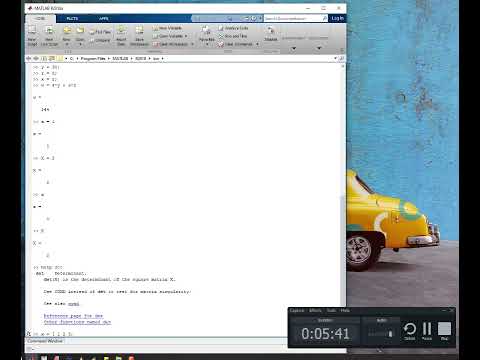Click the 'Other functions named det' link
The image size is (480, 360).
pos(77,322)
